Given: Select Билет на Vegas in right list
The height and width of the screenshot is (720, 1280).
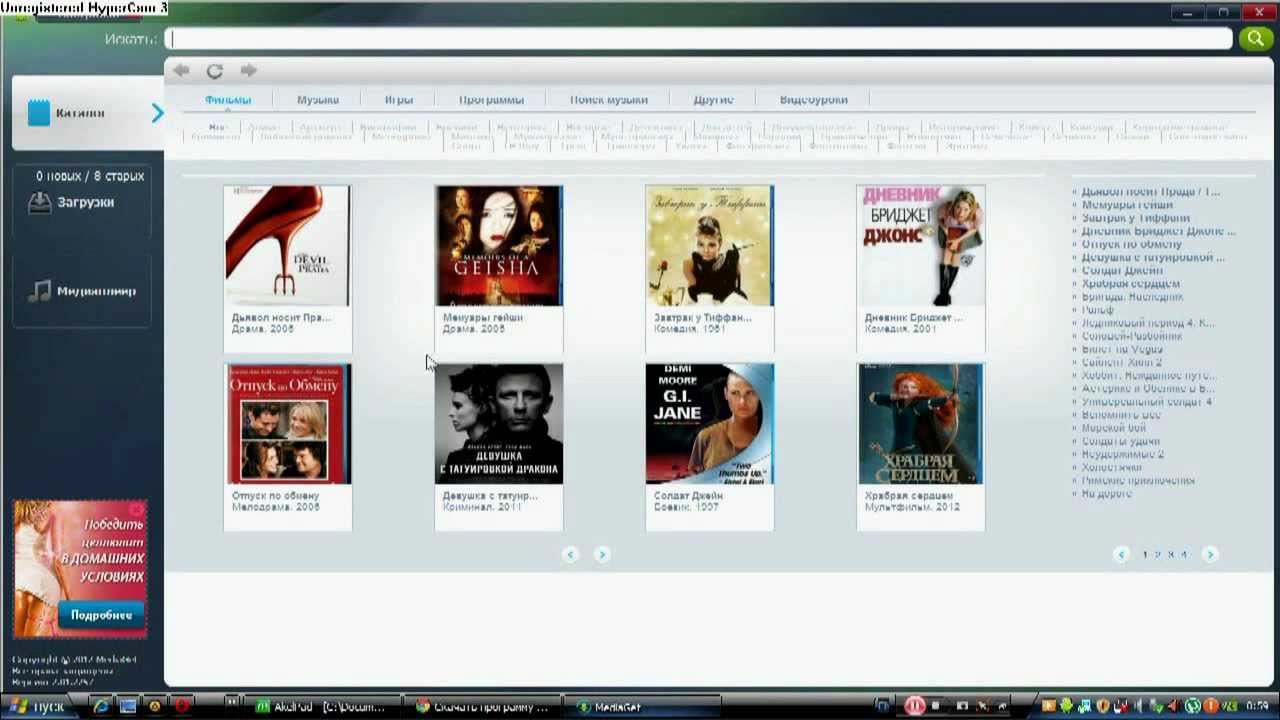Looking at the screenshot, I should (x=1122, y=349).
